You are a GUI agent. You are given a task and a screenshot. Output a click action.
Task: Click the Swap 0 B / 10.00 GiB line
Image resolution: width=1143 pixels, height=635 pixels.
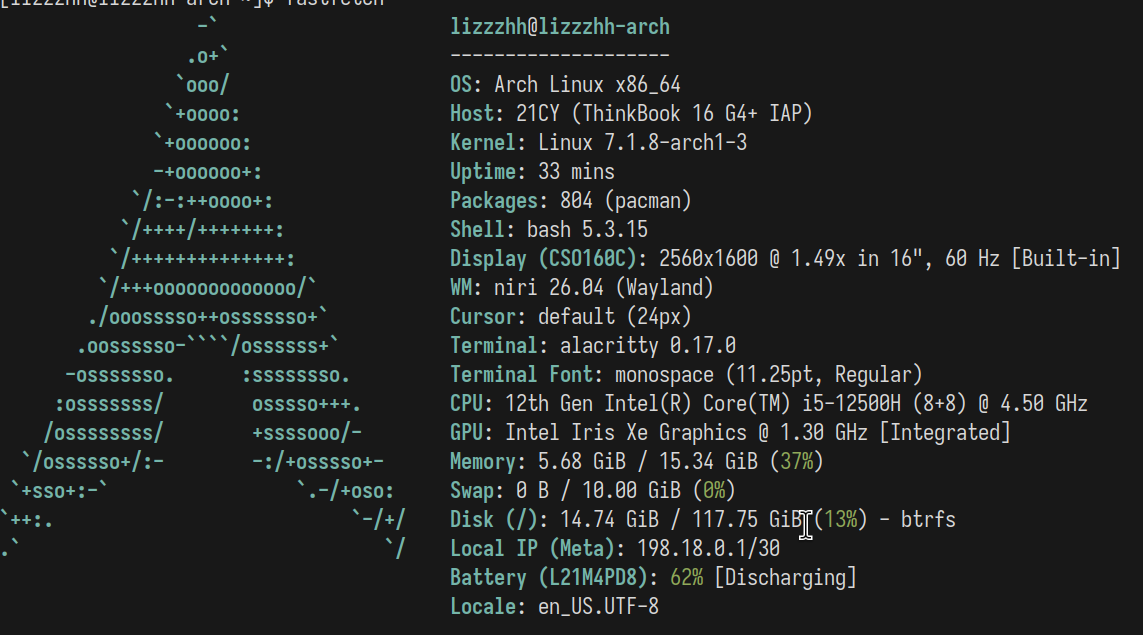pos(593,491)
